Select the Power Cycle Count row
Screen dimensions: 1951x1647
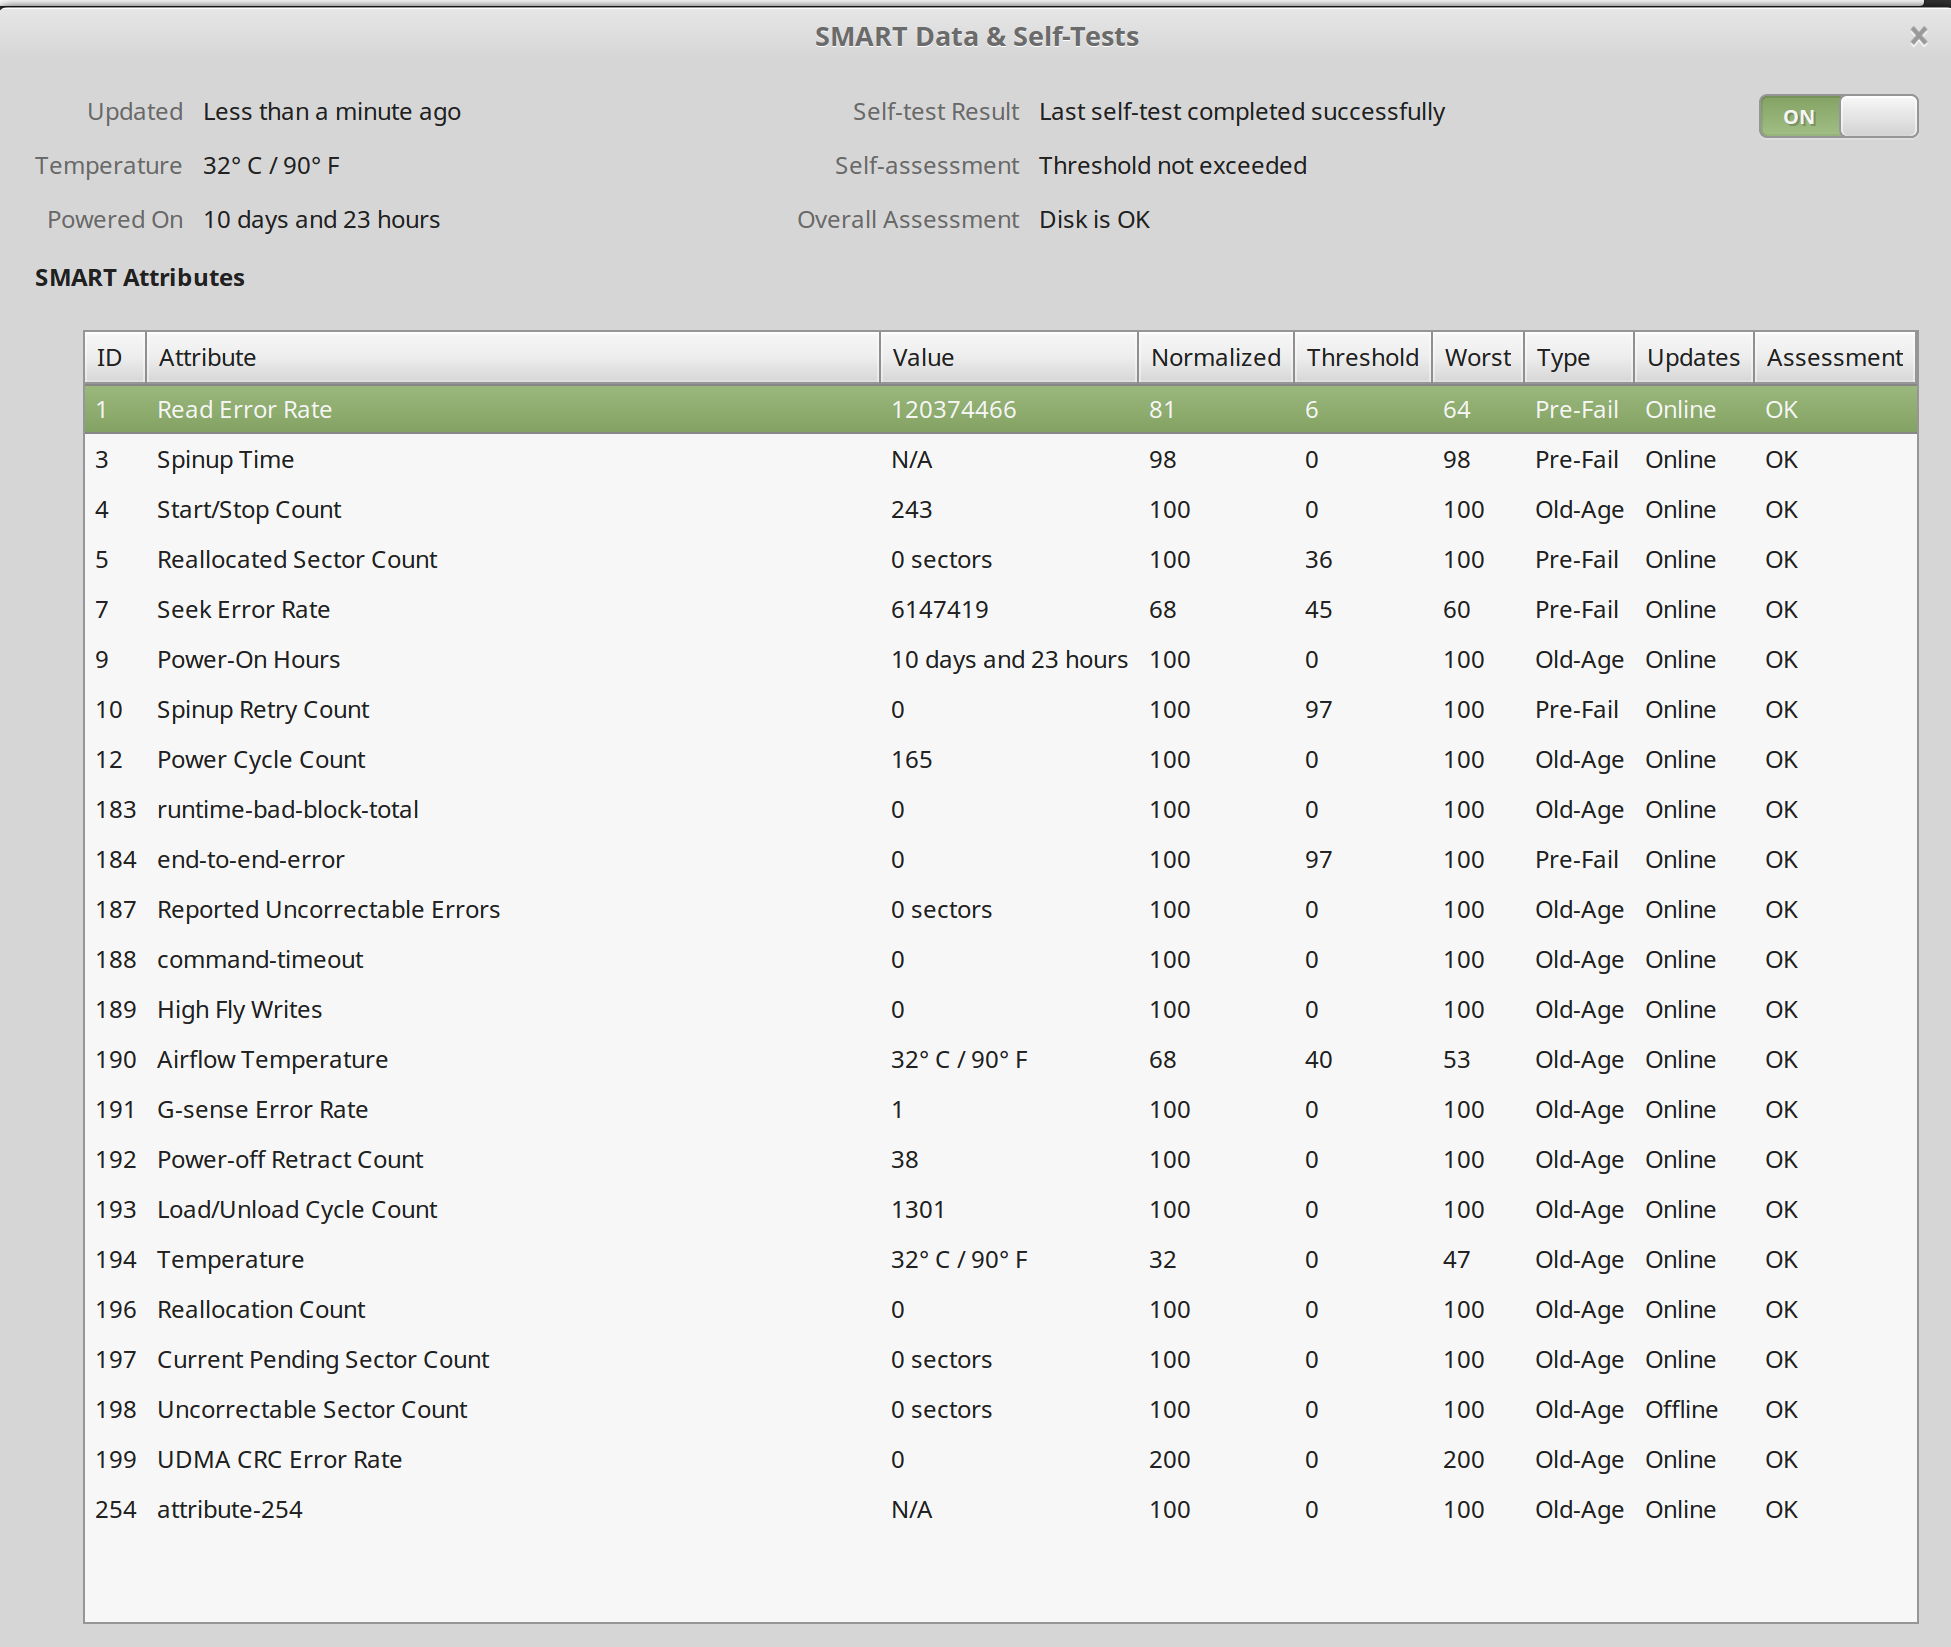click(261, 760)
